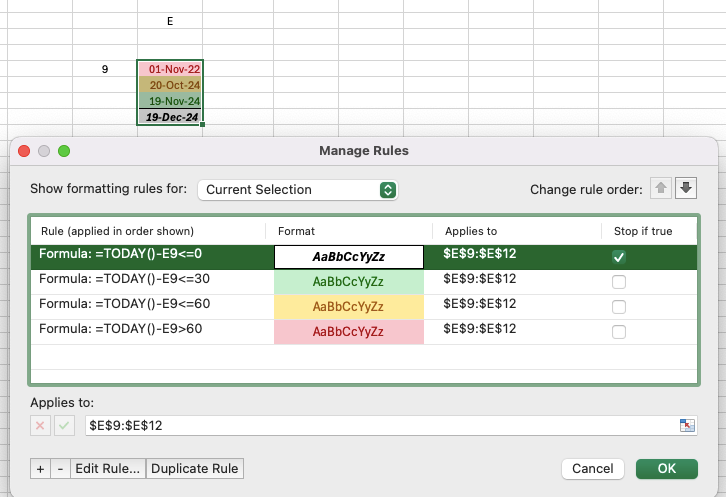Uncheck Stop if true for TODAY()-E9<=0 rule
Screen dimensions: 726x497
point(619,257)
